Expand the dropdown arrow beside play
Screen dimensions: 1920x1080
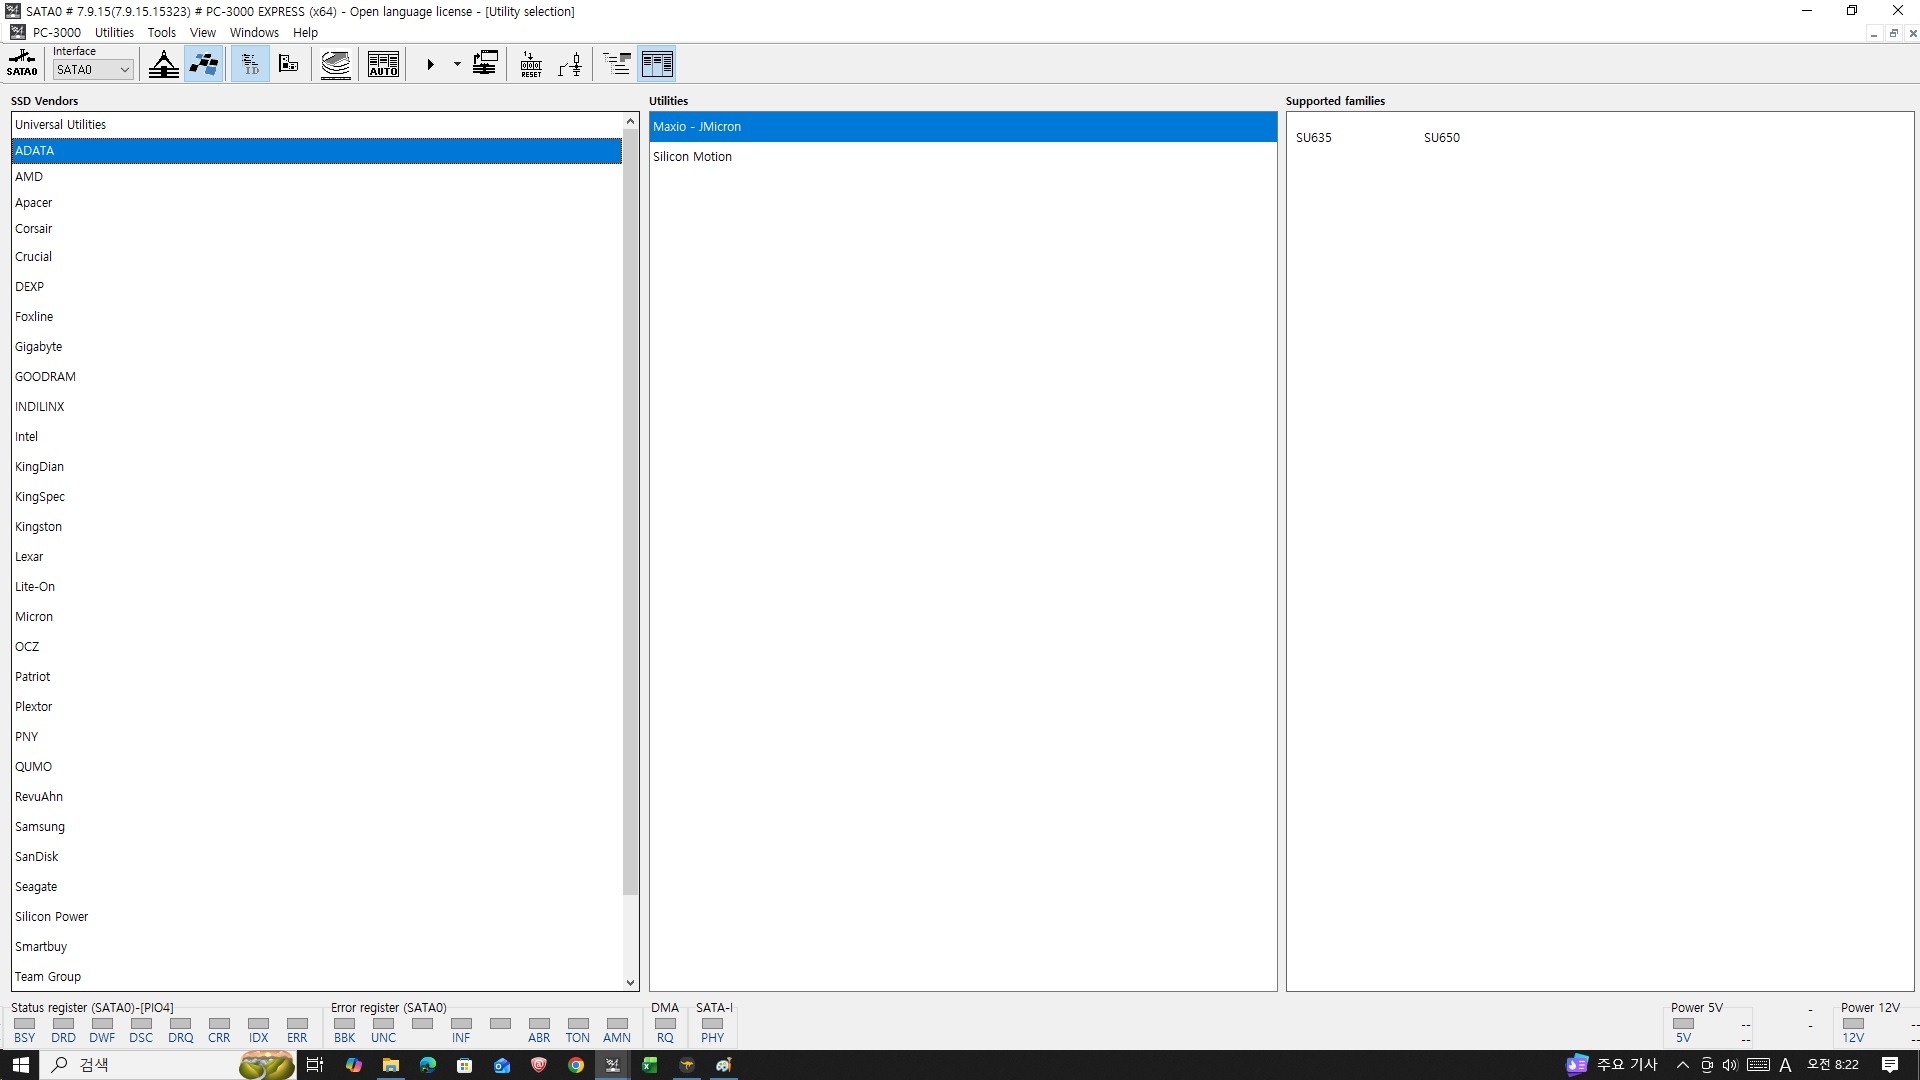click(x=457, y=64)
